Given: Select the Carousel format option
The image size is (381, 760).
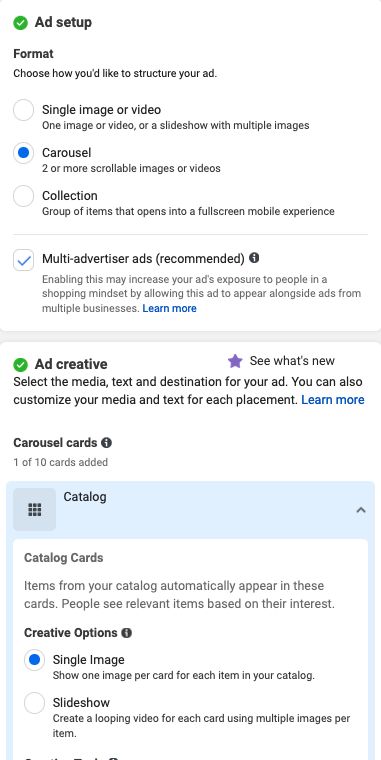Looking at the screenshot, I should (x=23, y=153).
